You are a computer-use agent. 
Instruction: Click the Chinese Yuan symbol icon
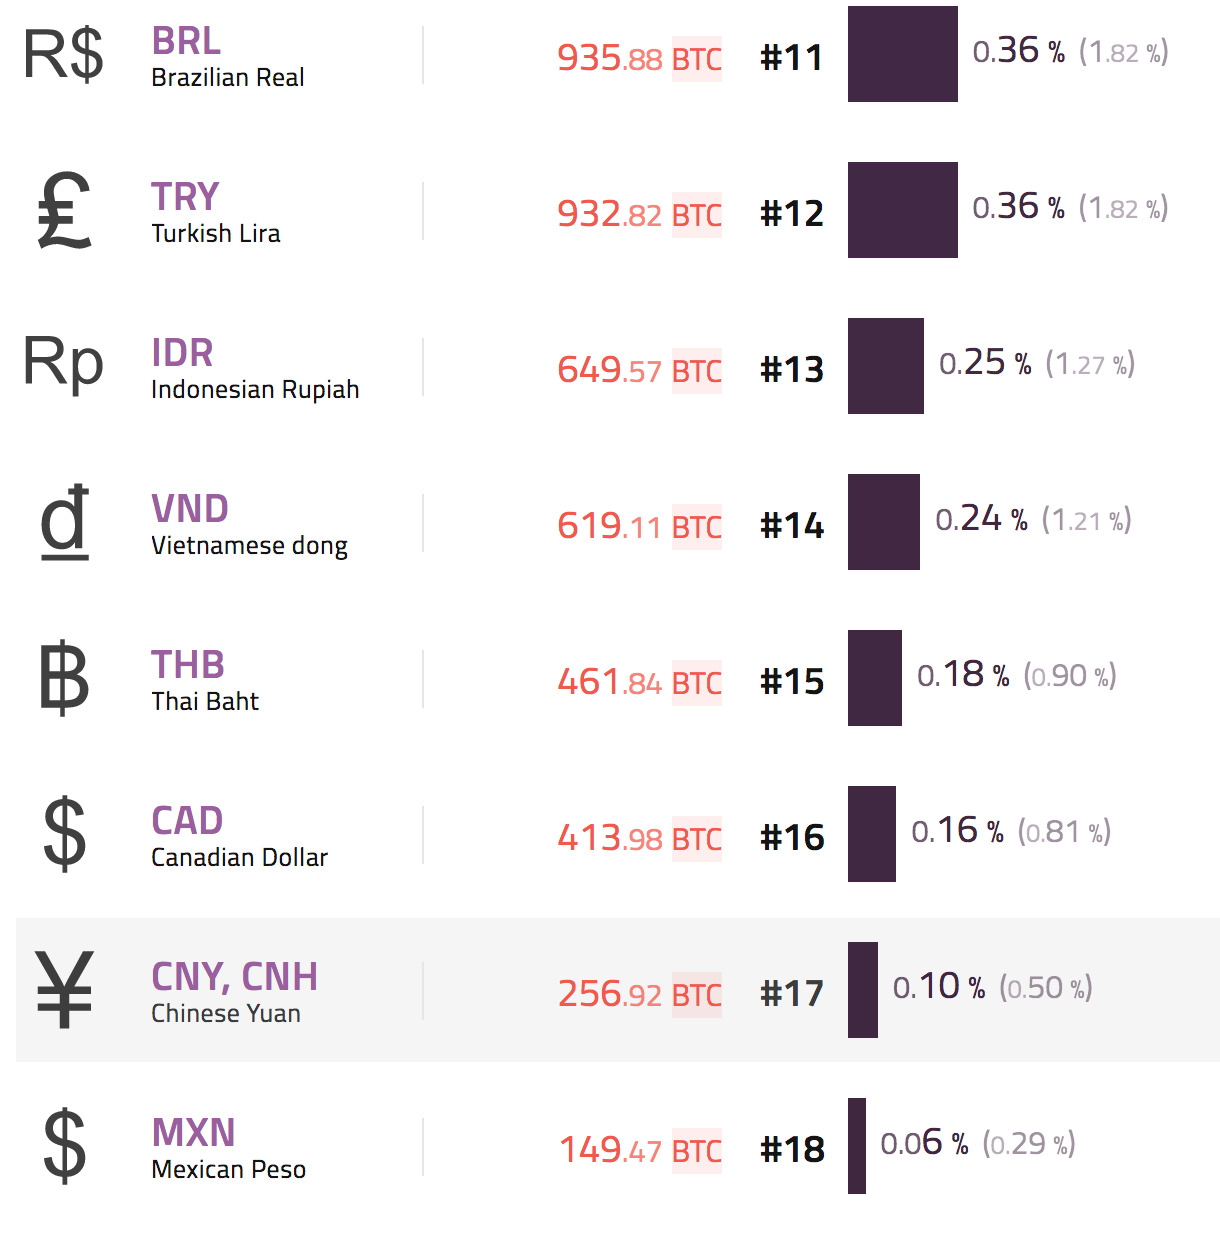point(64,989)
